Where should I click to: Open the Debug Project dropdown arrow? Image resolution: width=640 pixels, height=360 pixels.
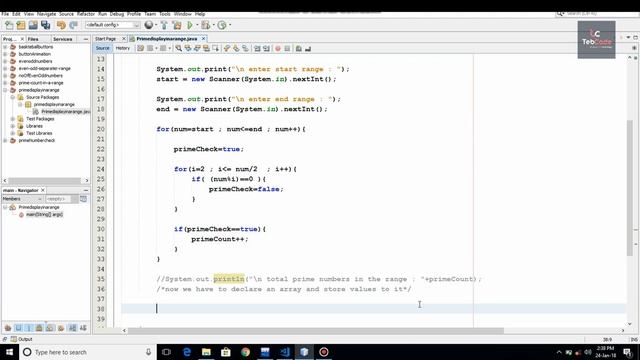tap(213, 25)
